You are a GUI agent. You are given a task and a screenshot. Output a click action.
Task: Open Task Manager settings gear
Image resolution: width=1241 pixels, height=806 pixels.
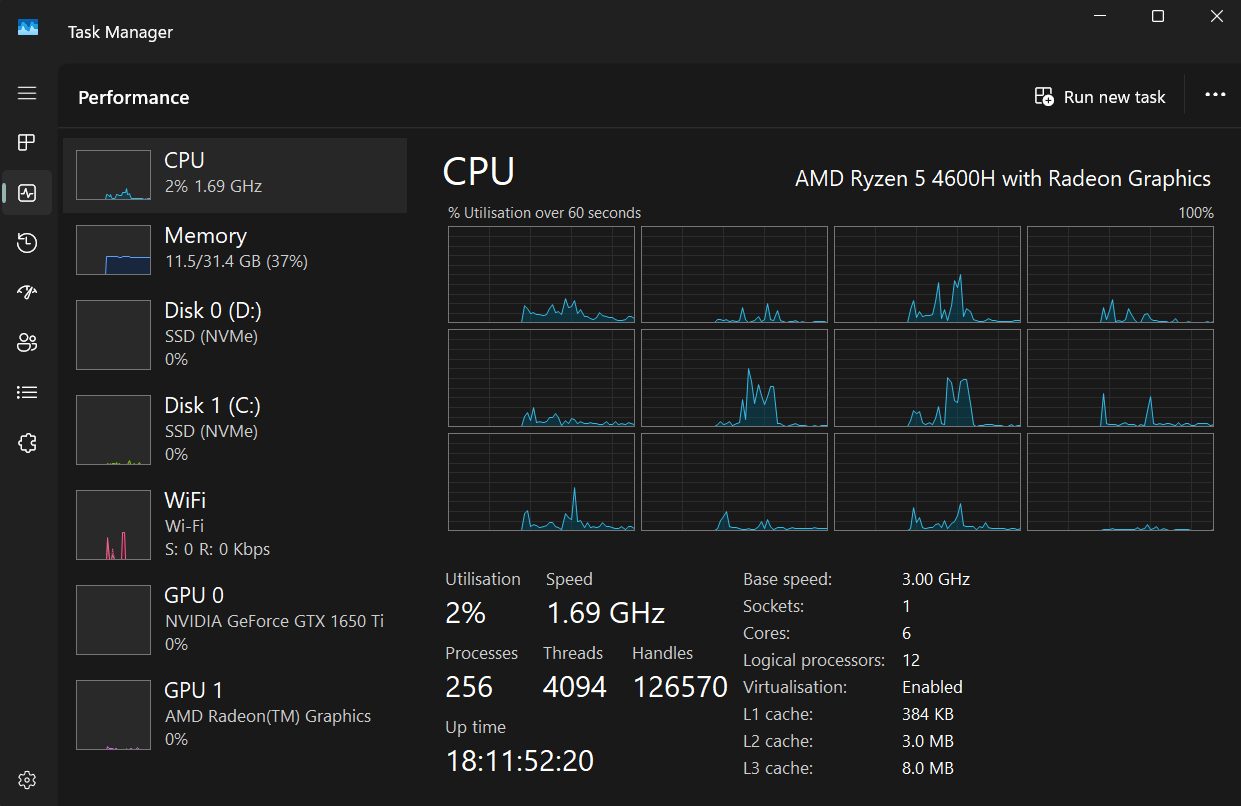[27, 780]
